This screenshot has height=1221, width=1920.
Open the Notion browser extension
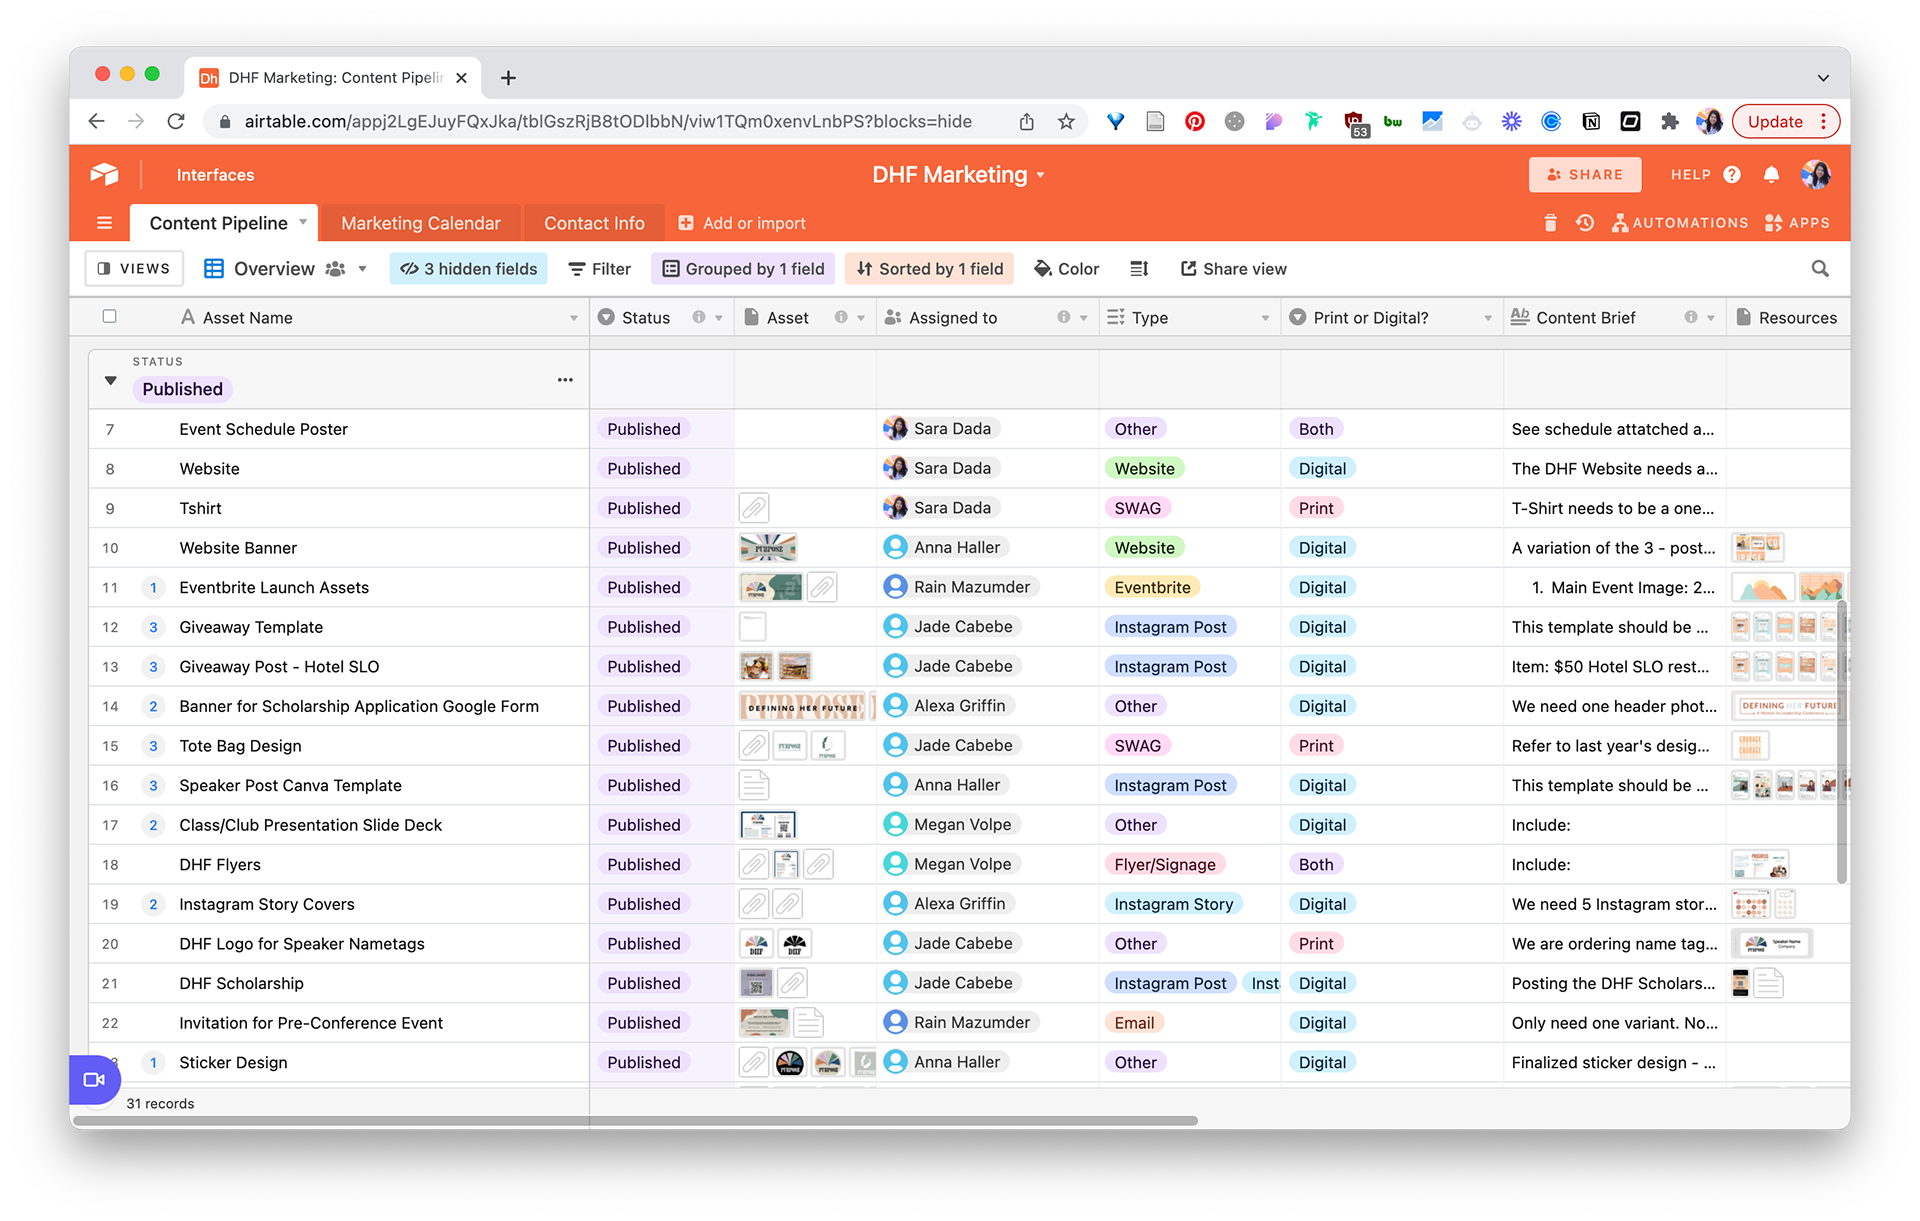(x=1591, y=122)
